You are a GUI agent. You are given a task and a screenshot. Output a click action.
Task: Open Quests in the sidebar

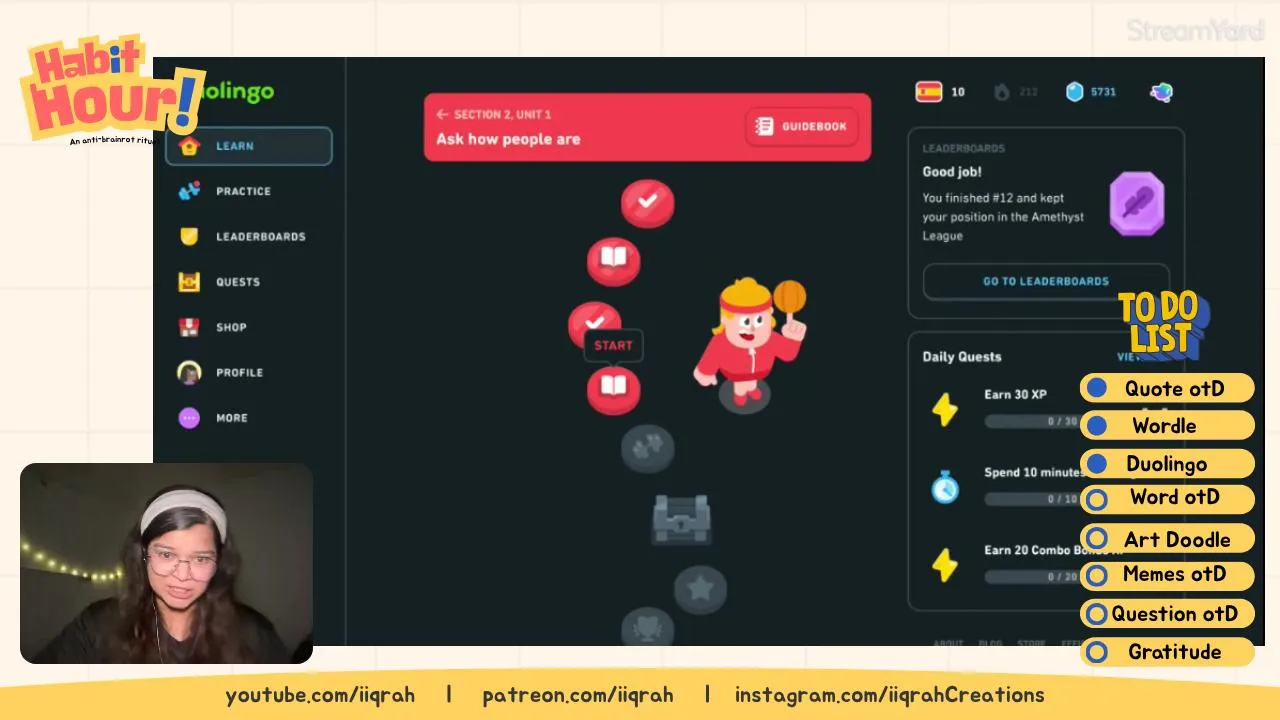249,282
